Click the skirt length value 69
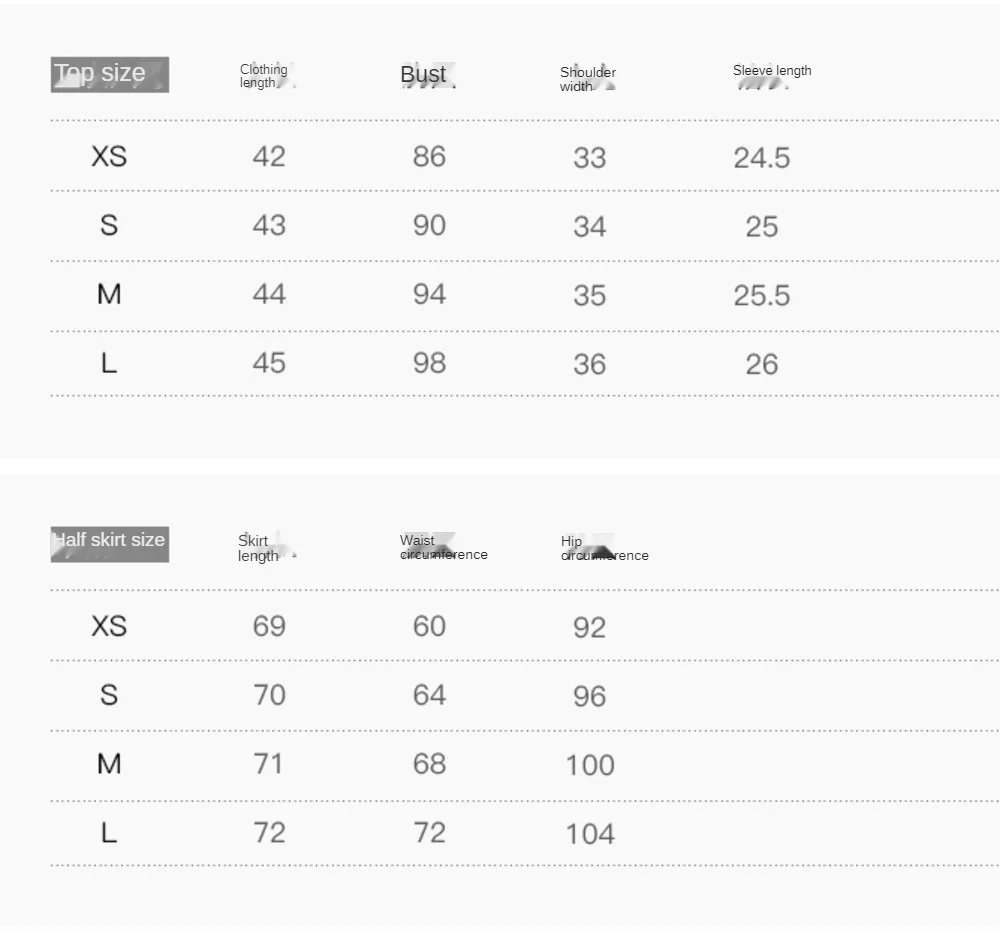 tap(269, 626)
